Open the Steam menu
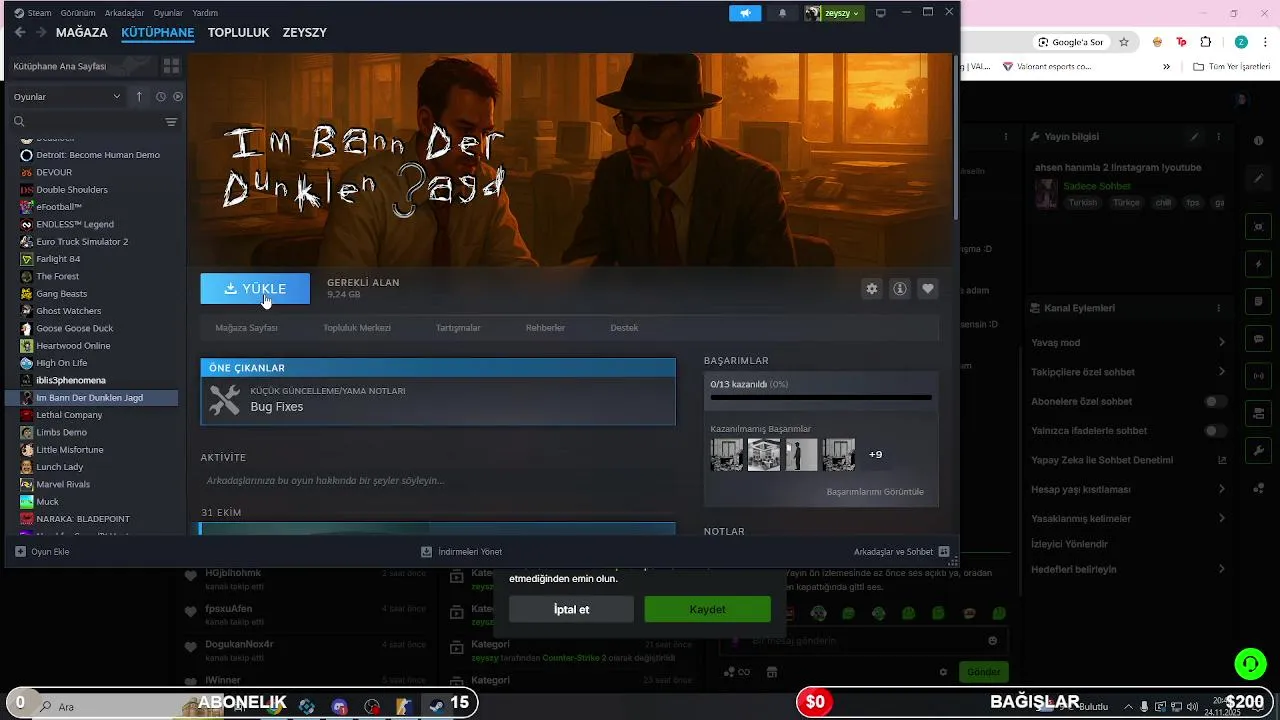This screenshot has width=1280, height=720. click(39, 13)
